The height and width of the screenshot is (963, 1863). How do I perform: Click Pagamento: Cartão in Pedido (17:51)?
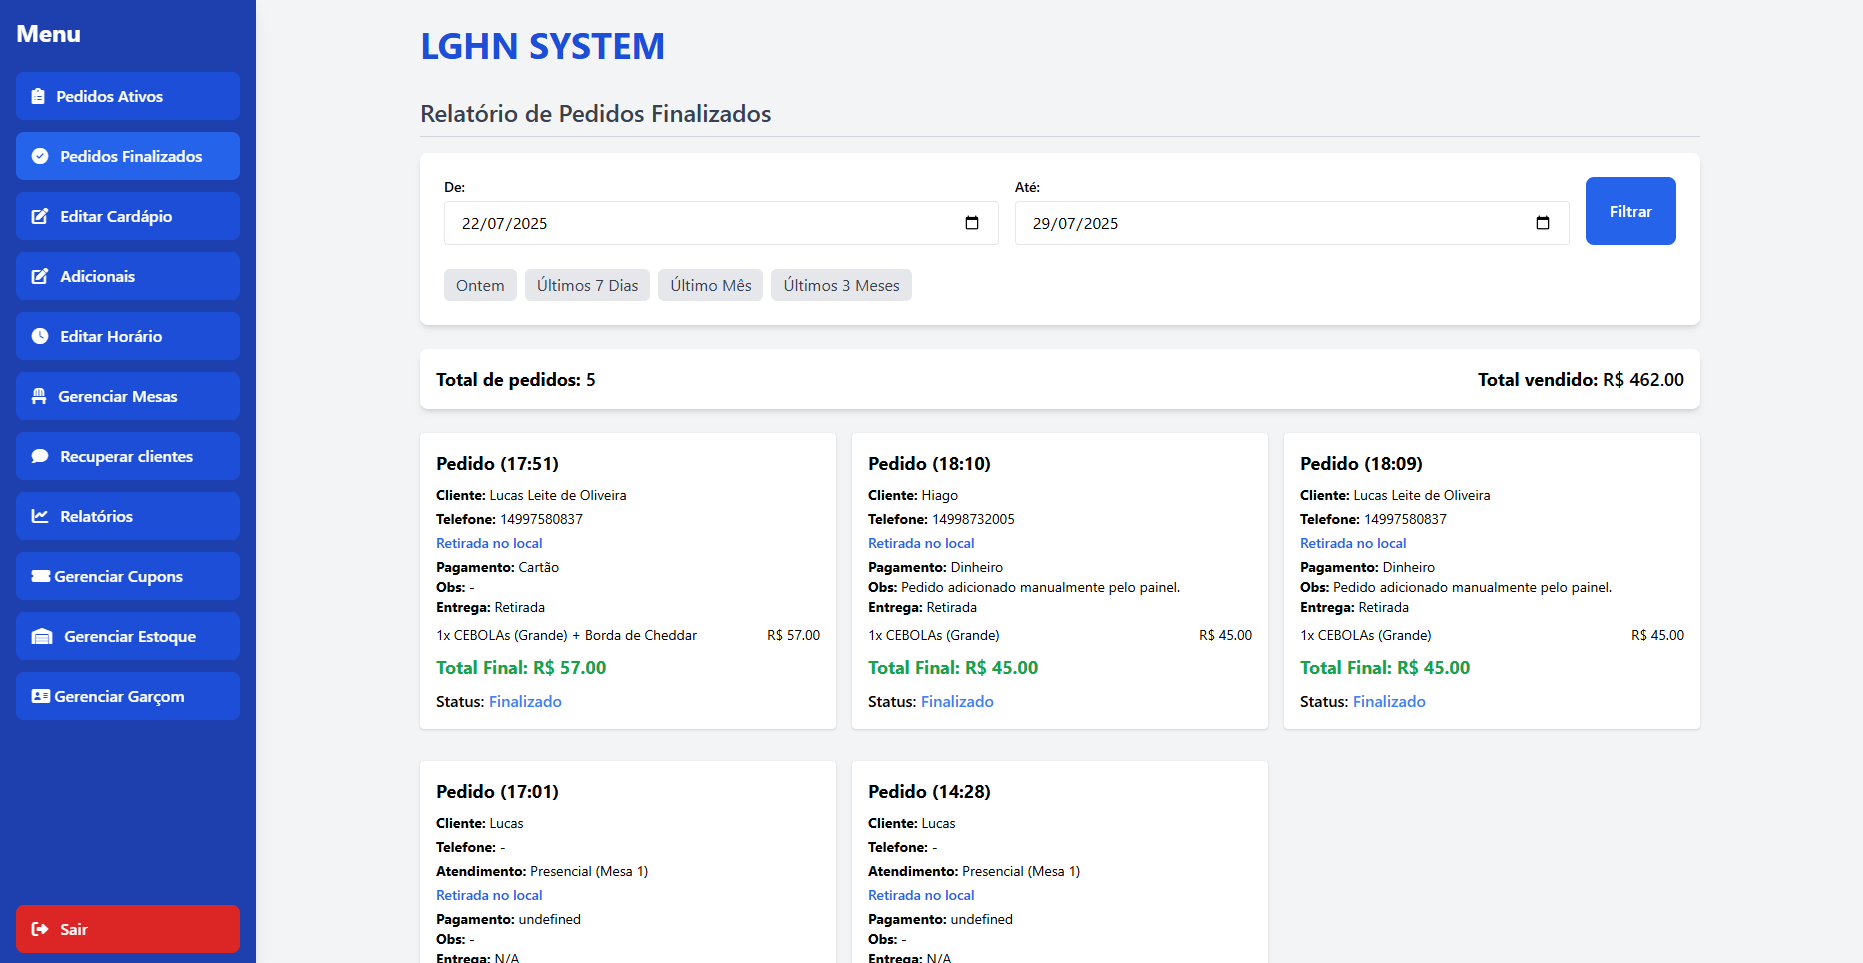click(497, 567)
